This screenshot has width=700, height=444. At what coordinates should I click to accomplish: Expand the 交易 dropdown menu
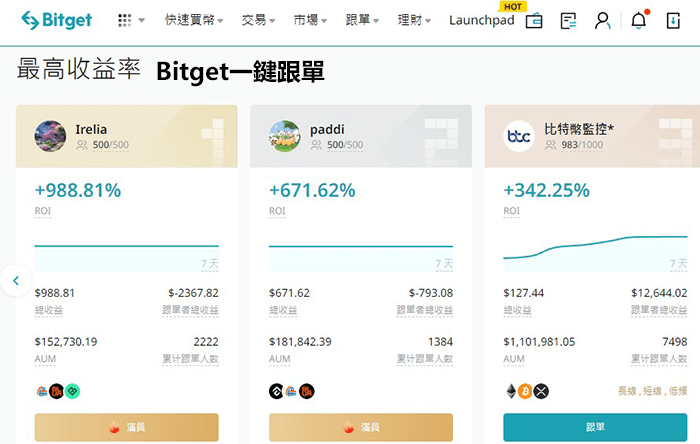(258, 20)
